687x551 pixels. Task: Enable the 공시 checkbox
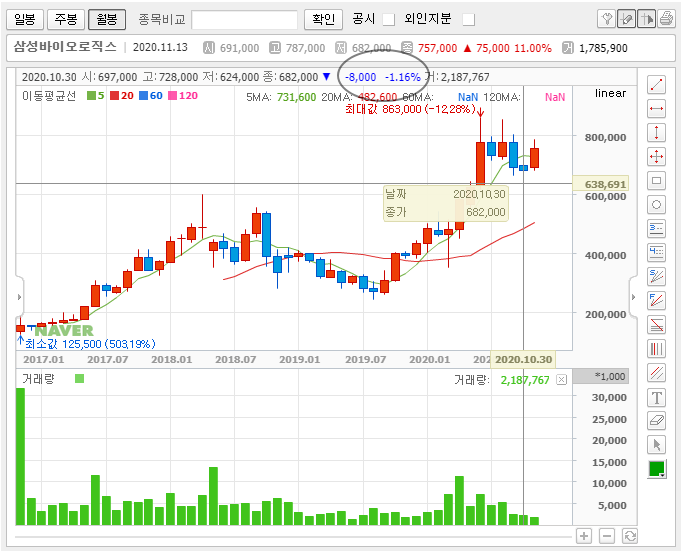tap(388, 19)
